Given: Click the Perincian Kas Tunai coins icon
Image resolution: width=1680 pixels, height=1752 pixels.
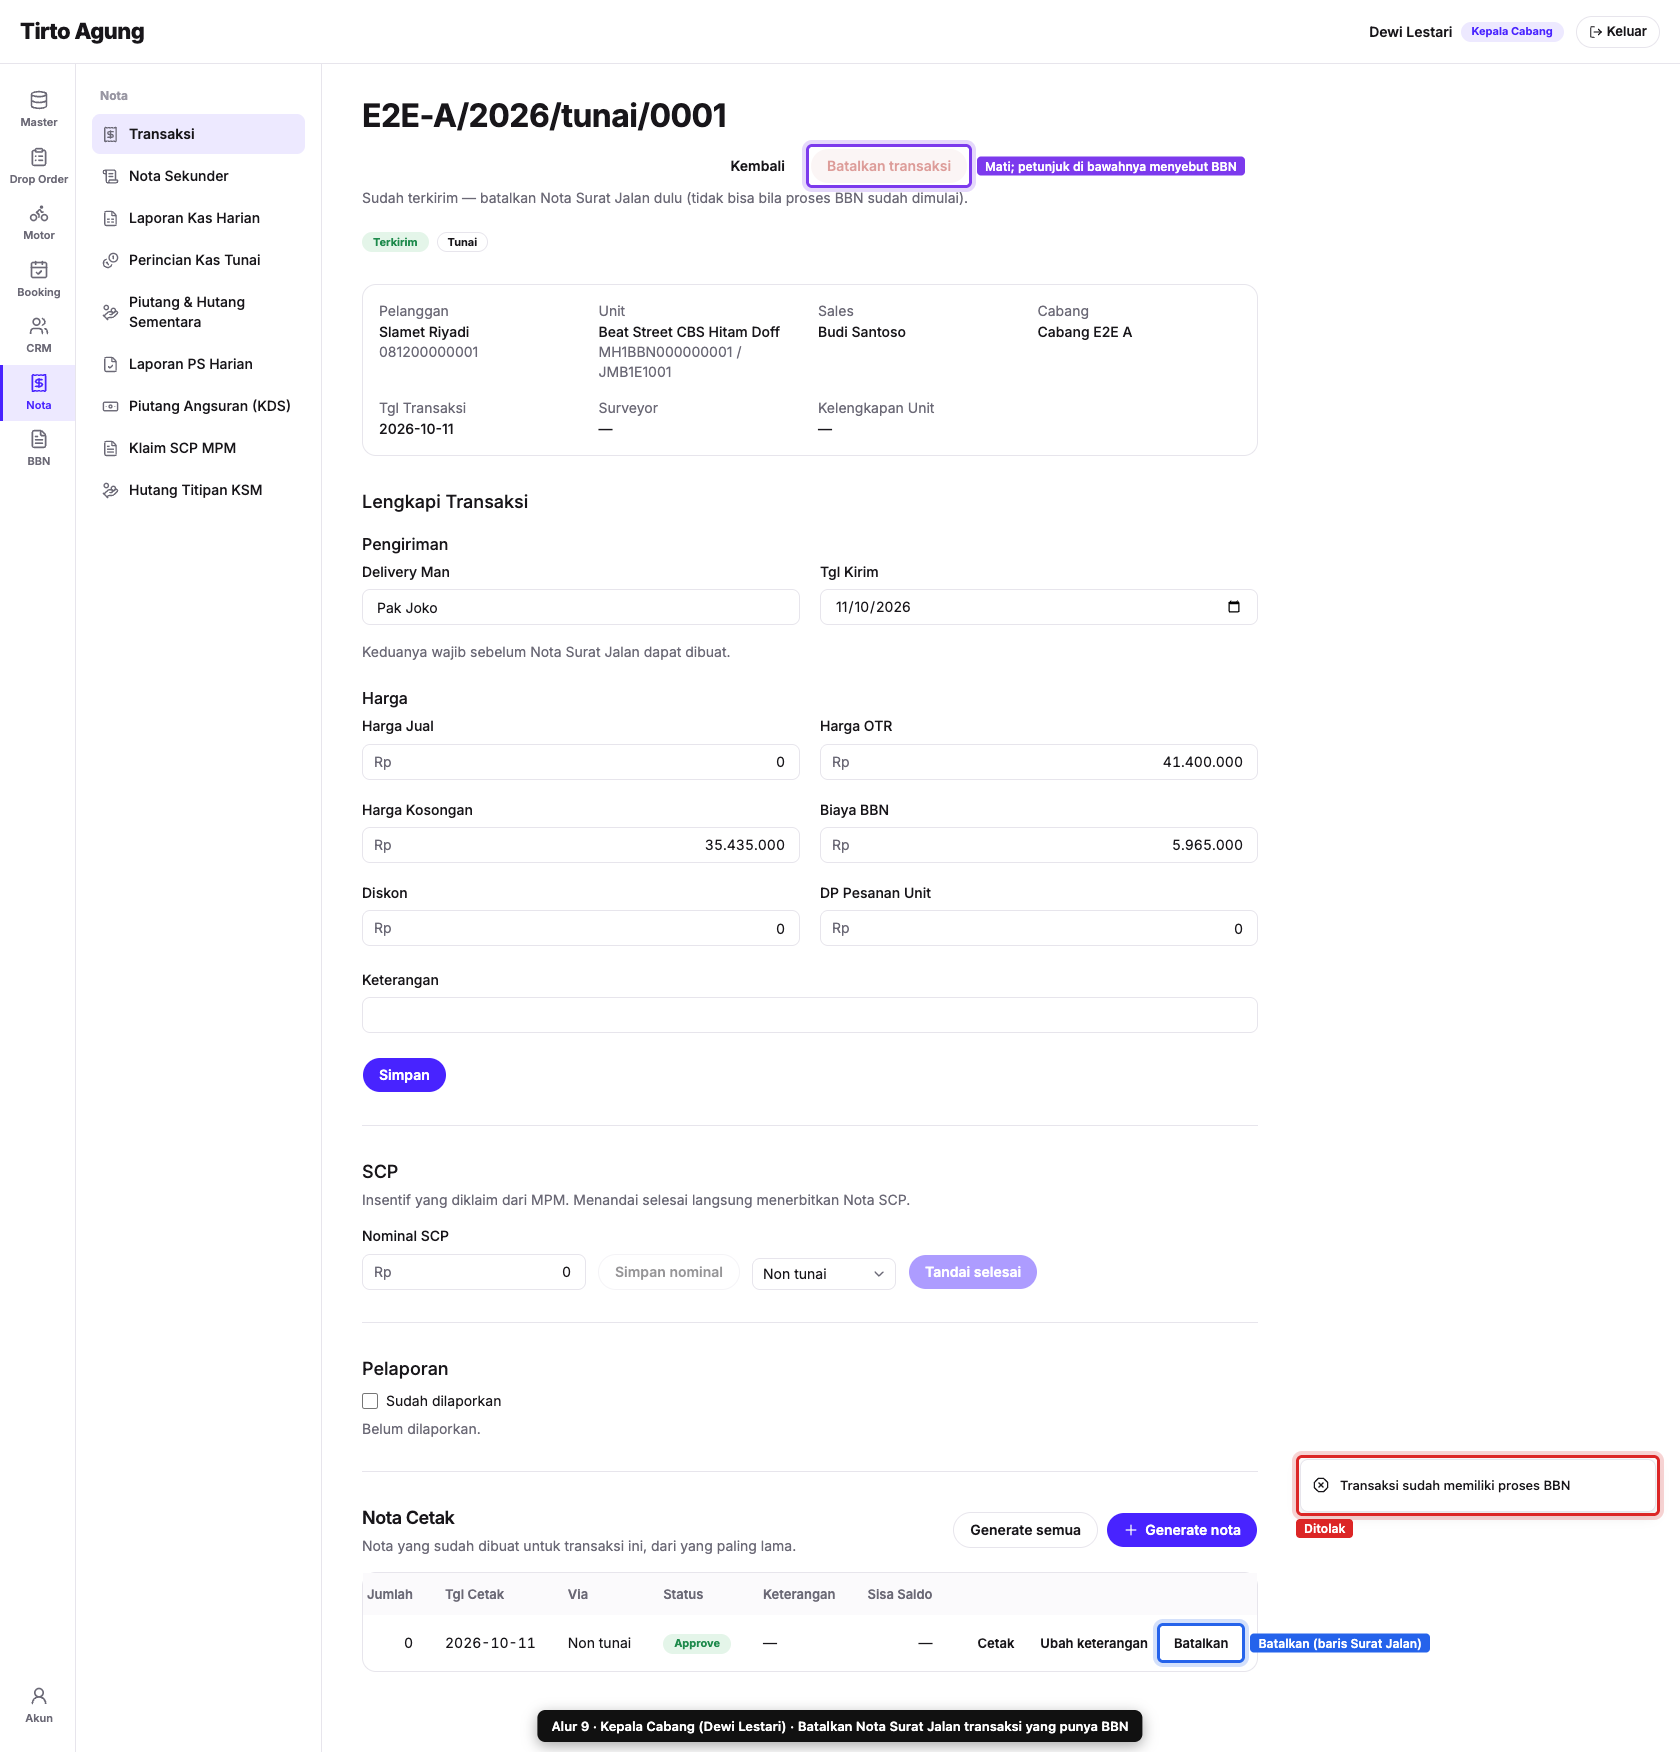Looking at the screenshot, I should 111,260.
